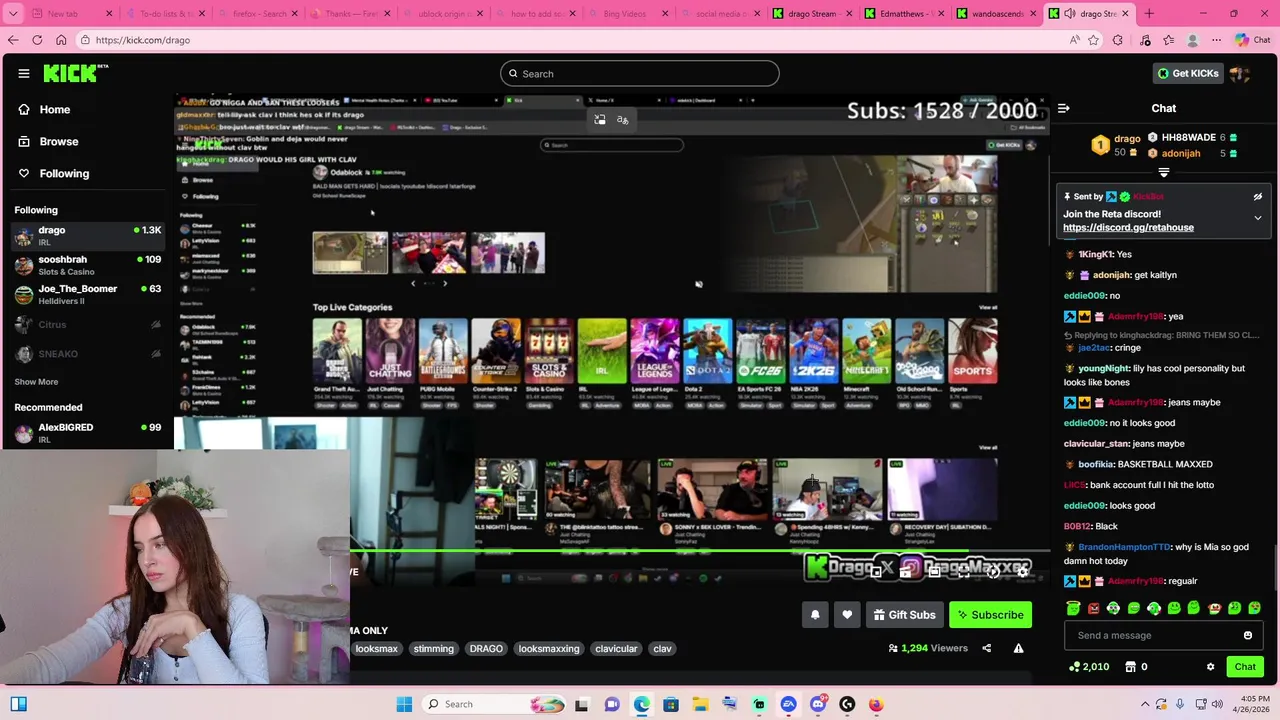Report stream with warning icon
Viewport: 1280px width, 720px height.
click(1018, 648)
